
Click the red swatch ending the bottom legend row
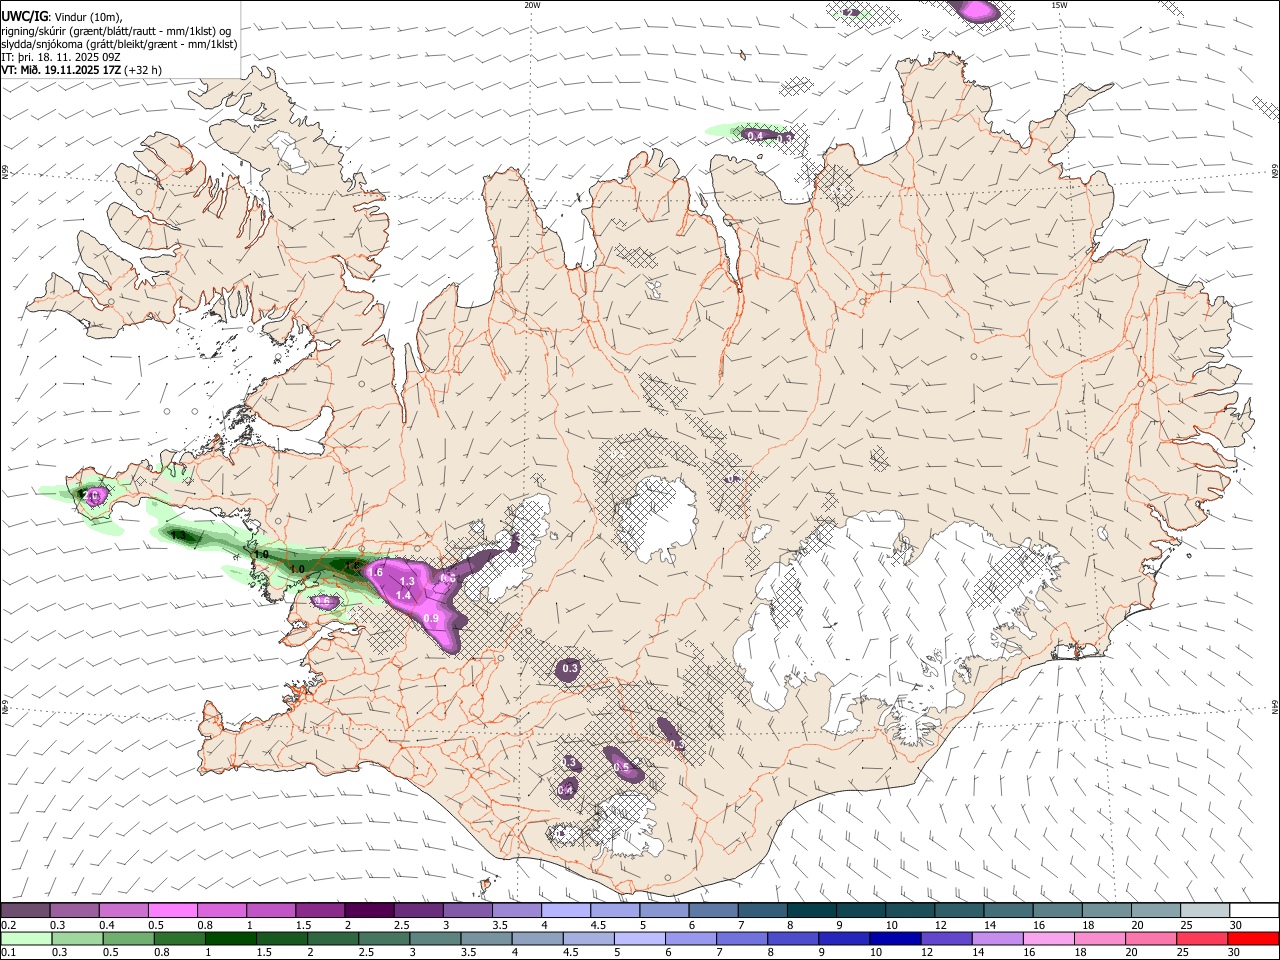pyautogui.click(x=1253, y=939)
